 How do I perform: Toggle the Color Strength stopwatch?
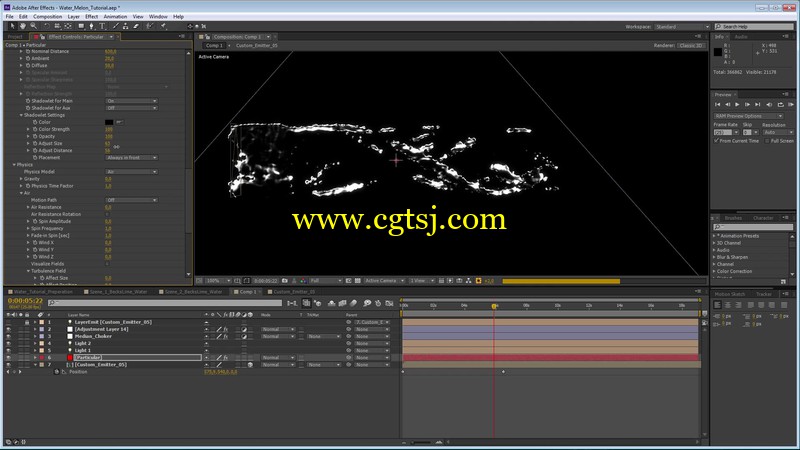coord(35,129)
